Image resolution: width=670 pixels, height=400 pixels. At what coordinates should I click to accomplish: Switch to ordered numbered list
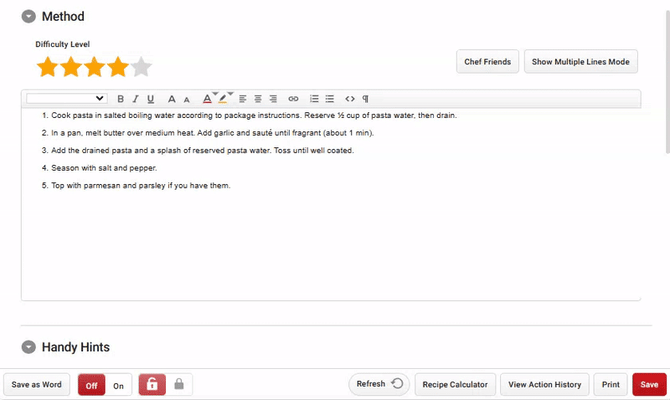click(314, 99)
